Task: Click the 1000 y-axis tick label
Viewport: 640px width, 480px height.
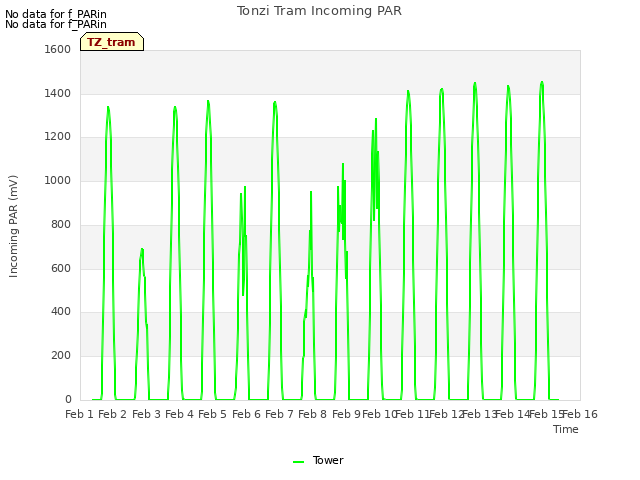Action: pos(58,180)
